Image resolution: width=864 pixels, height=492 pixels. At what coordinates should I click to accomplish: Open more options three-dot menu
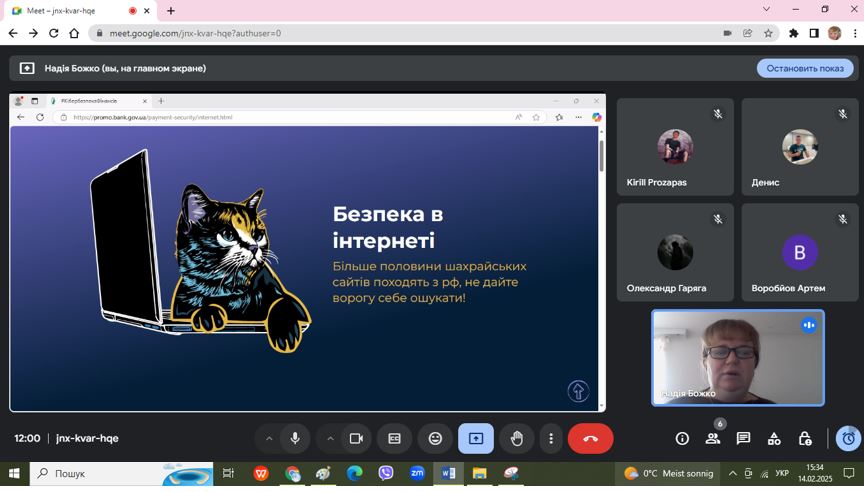point(550,438)
